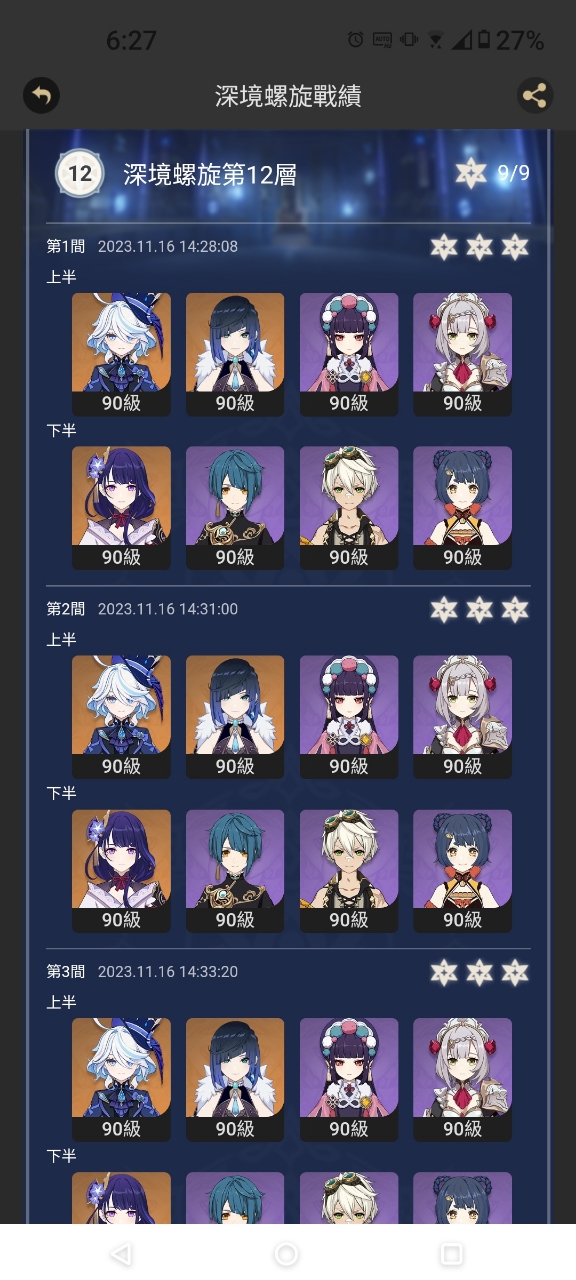576x1280 pixels.
Task: Tap the back arrow icon
Action: click(x=41, y=96)
